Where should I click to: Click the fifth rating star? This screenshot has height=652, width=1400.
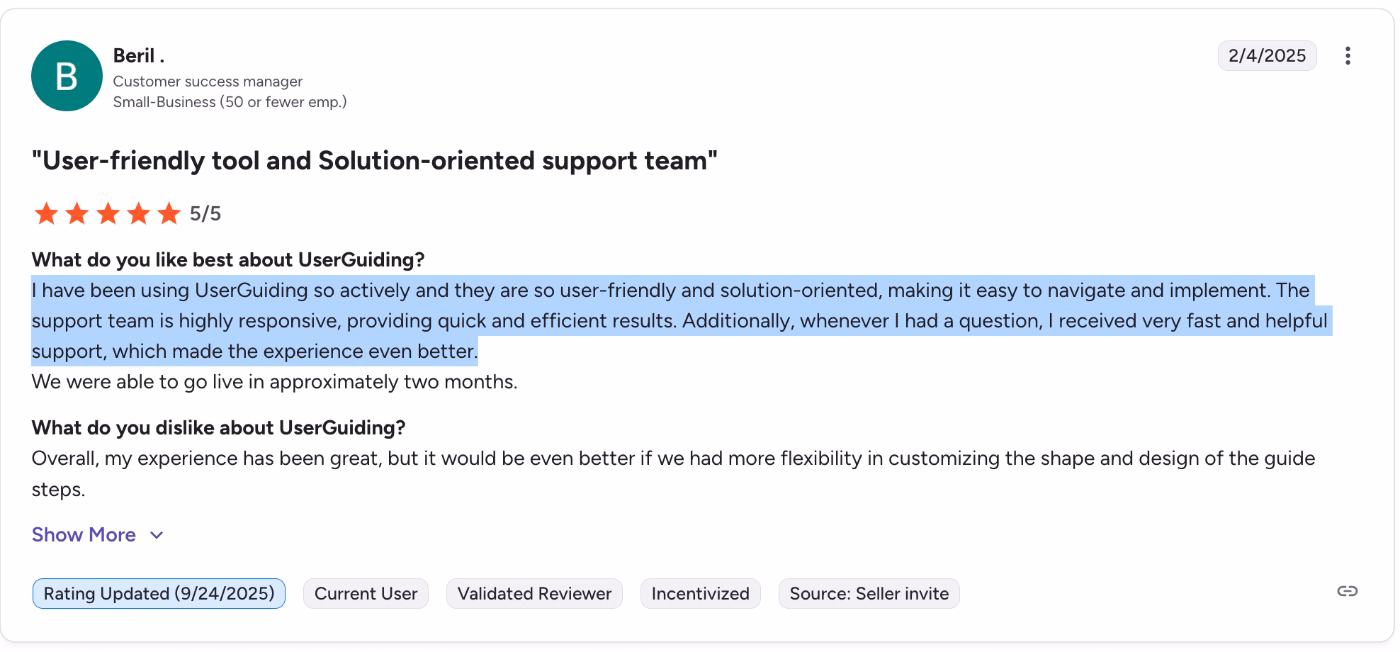[167, 213]
